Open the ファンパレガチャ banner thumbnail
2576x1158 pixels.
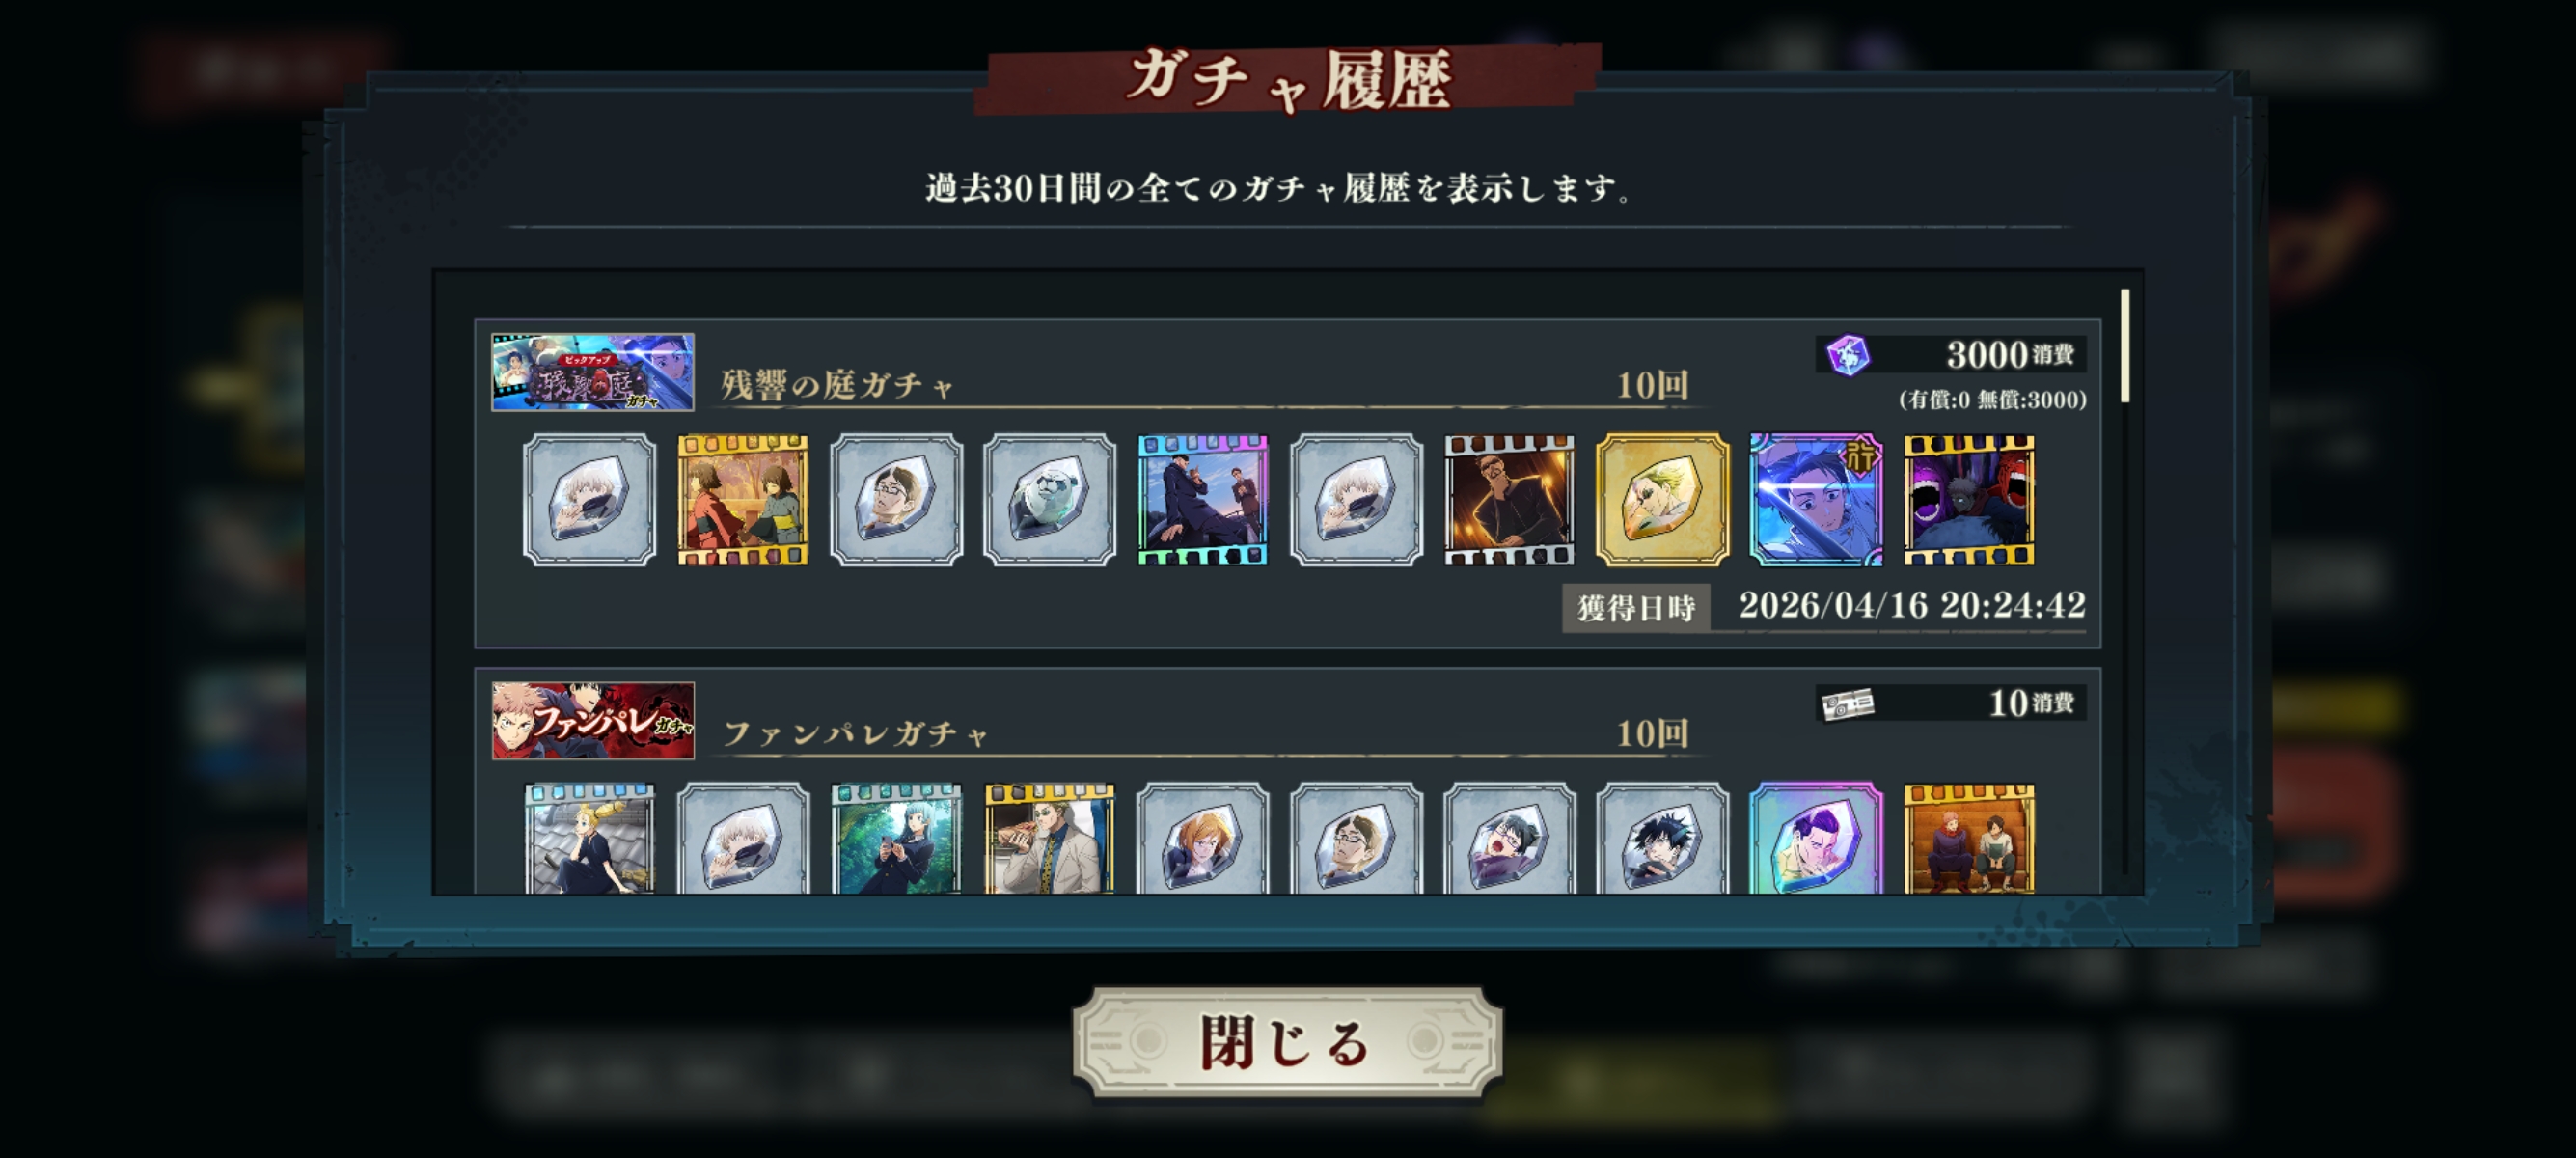(592, 720)
